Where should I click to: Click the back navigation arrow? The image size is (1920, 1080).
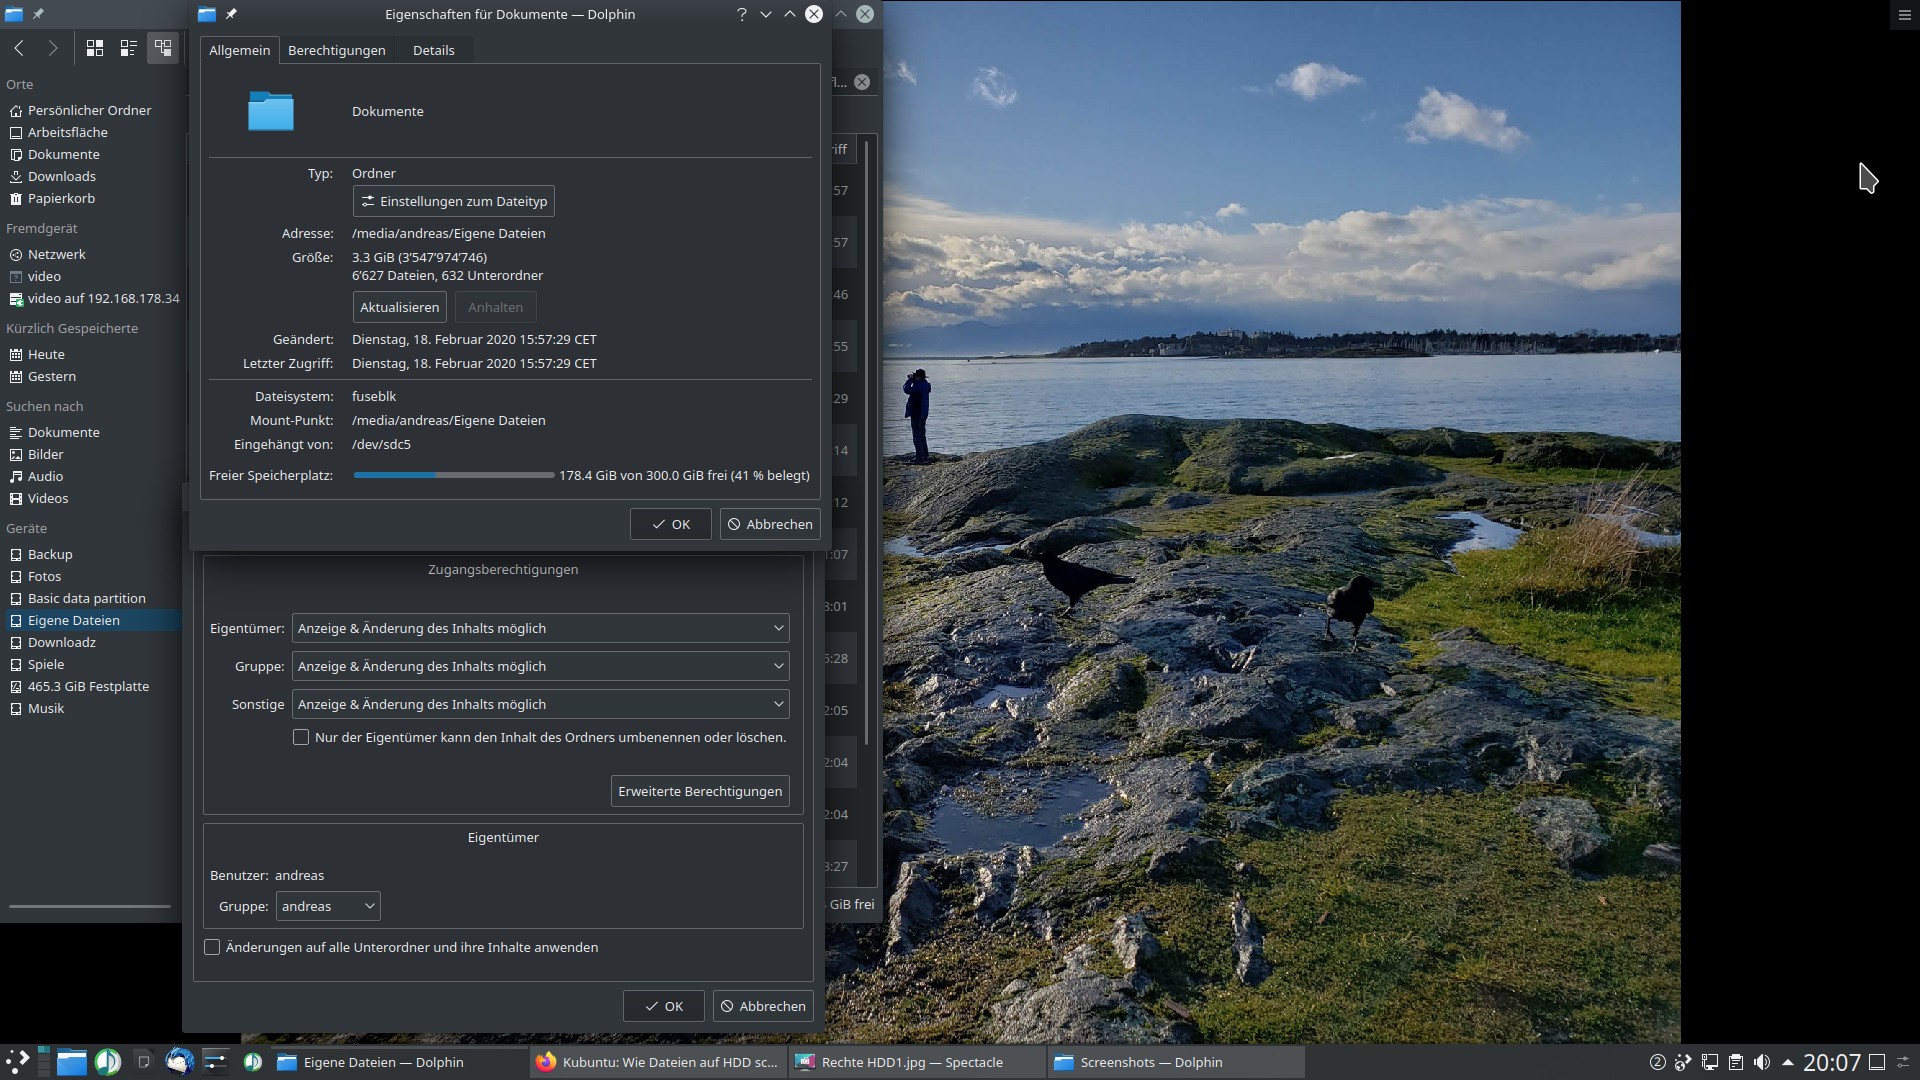pos(19,48)
